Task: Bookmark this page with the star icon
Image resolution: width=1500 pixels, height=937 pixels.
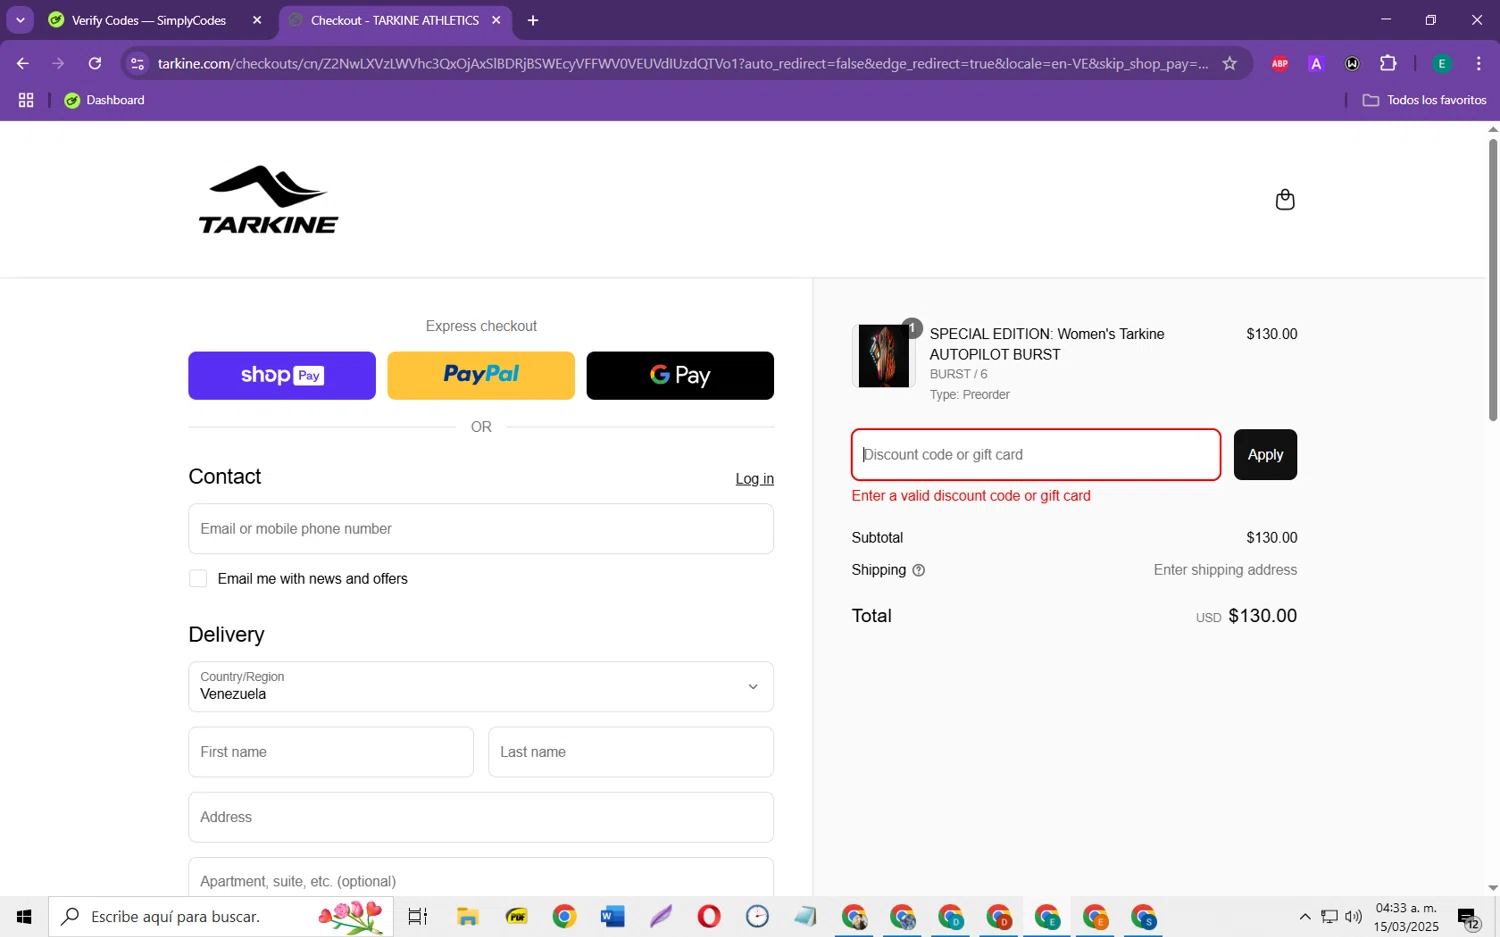Action: tap(1230, 63)
